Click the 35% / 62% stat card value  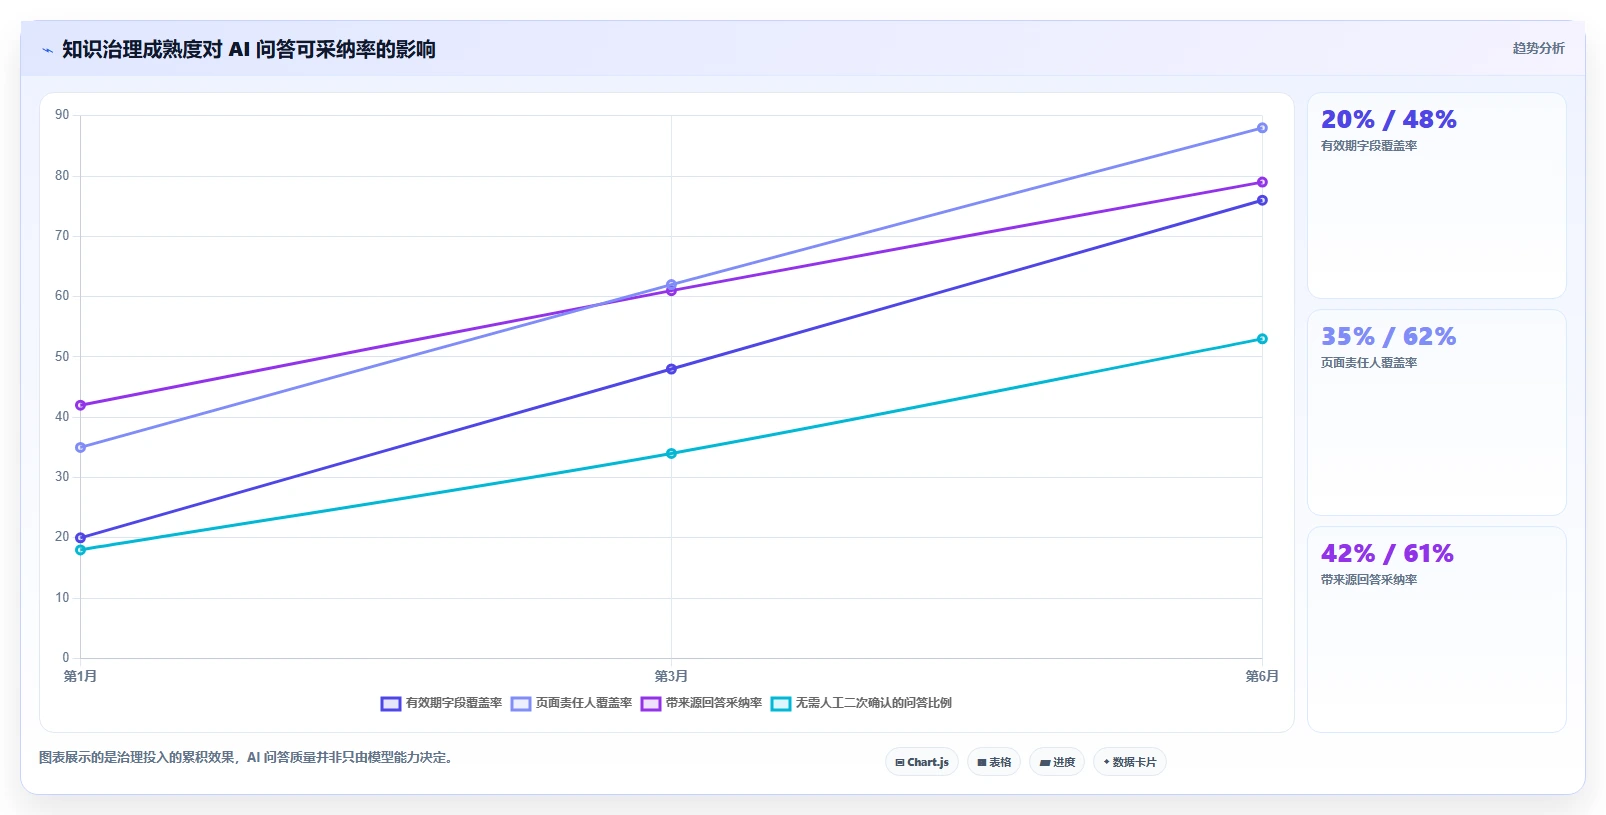(1388, 337)
